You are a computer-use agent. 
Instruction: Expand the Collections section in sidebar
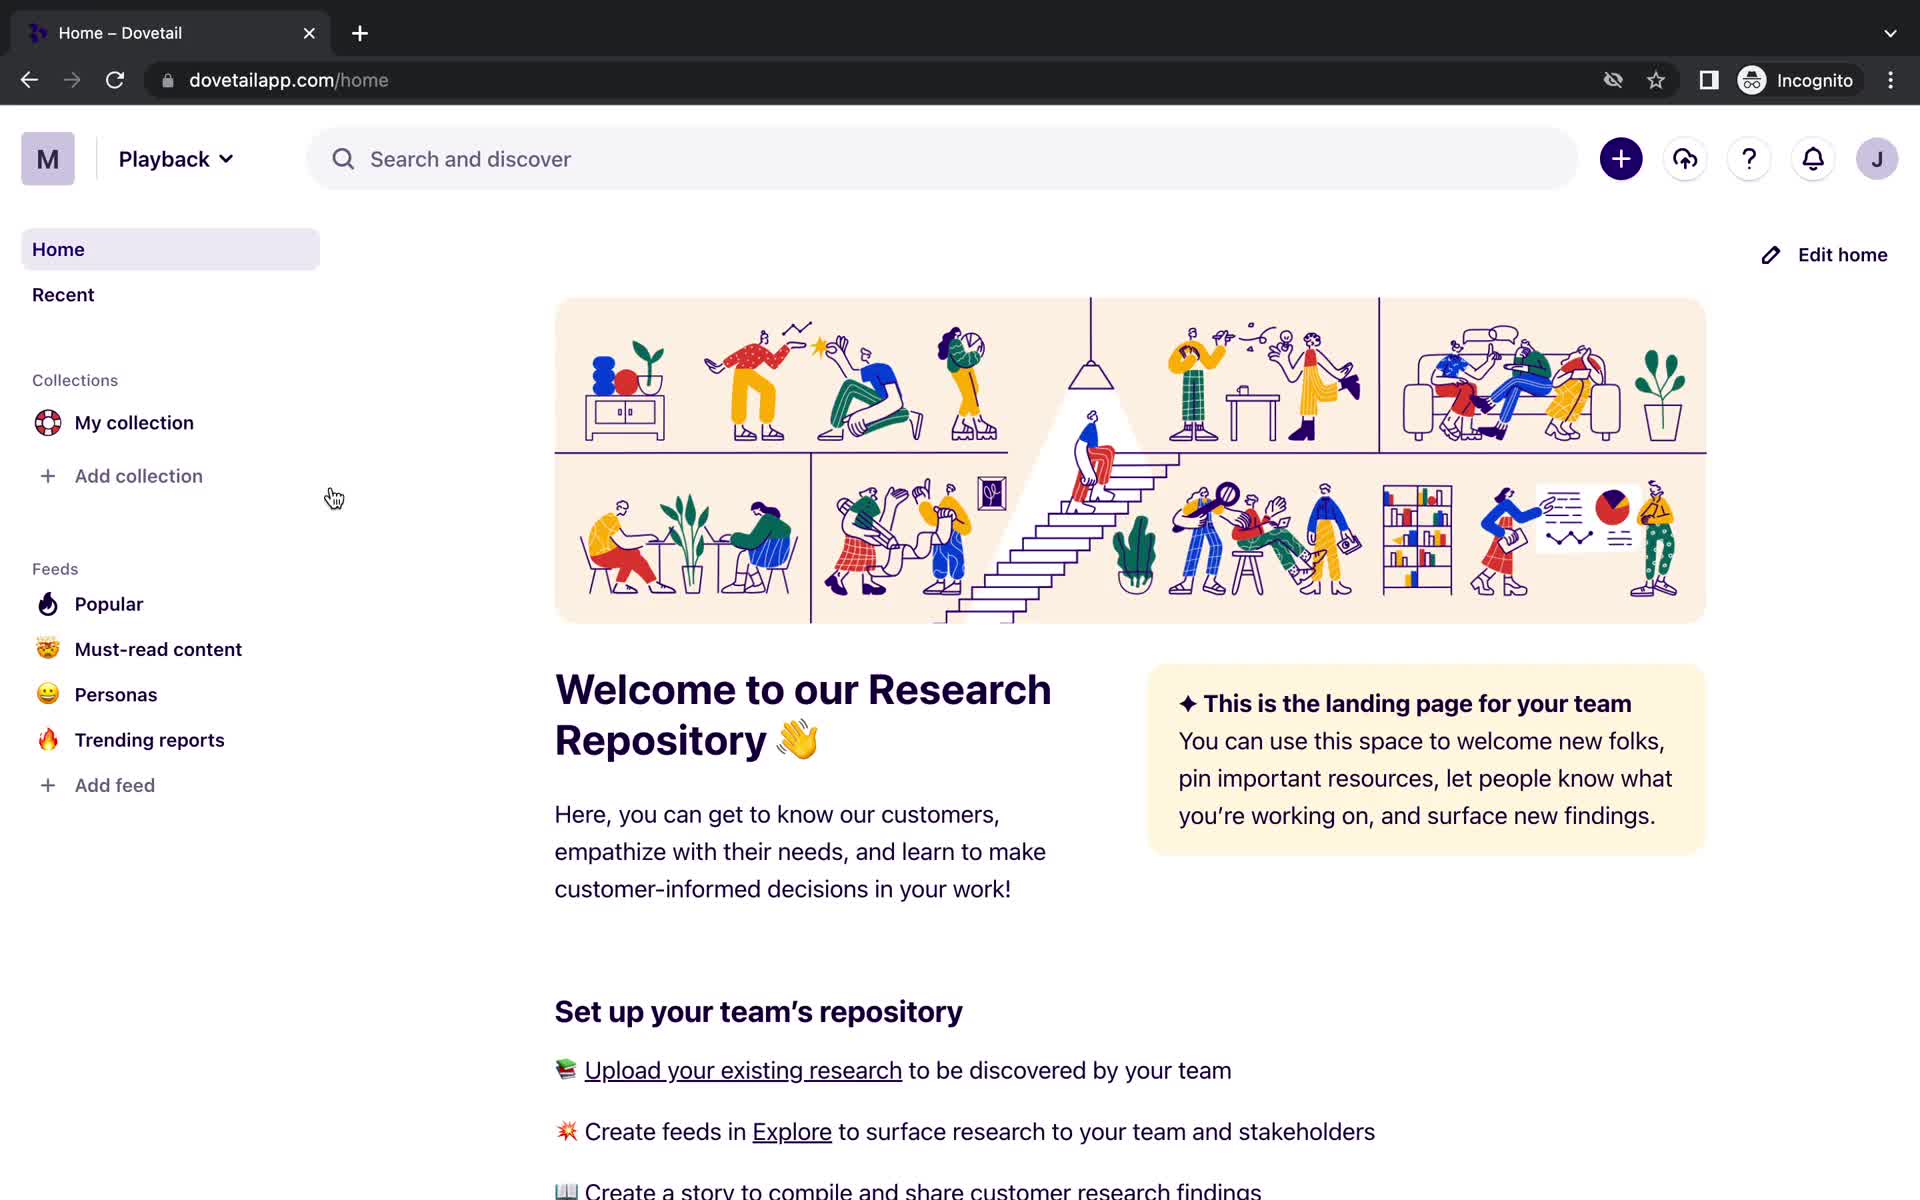75,380
